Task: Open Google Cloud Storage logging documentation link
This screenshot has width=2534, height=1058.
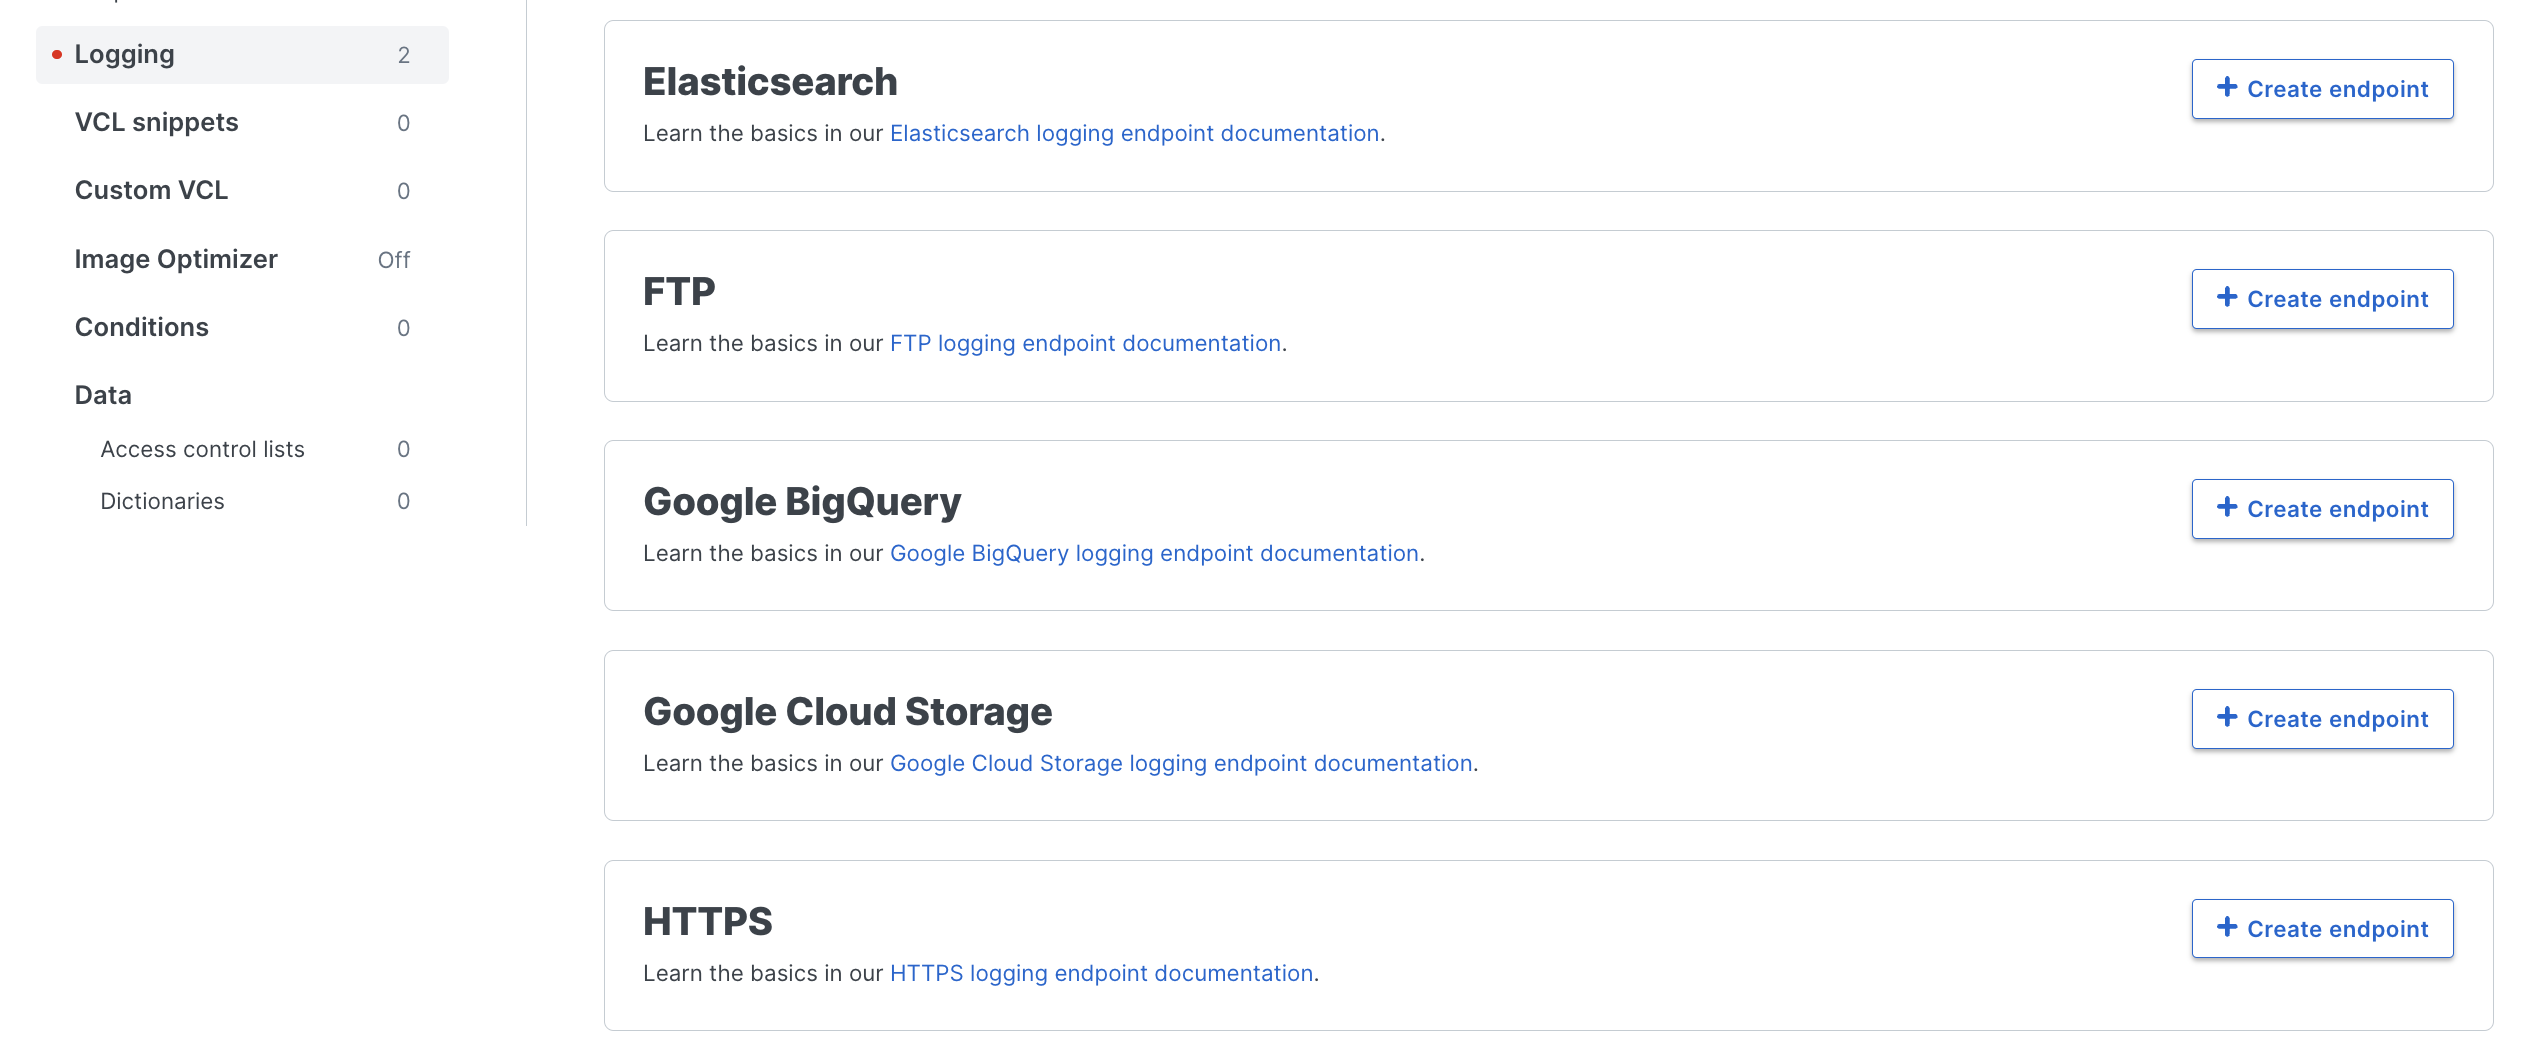Action: 1181,764
